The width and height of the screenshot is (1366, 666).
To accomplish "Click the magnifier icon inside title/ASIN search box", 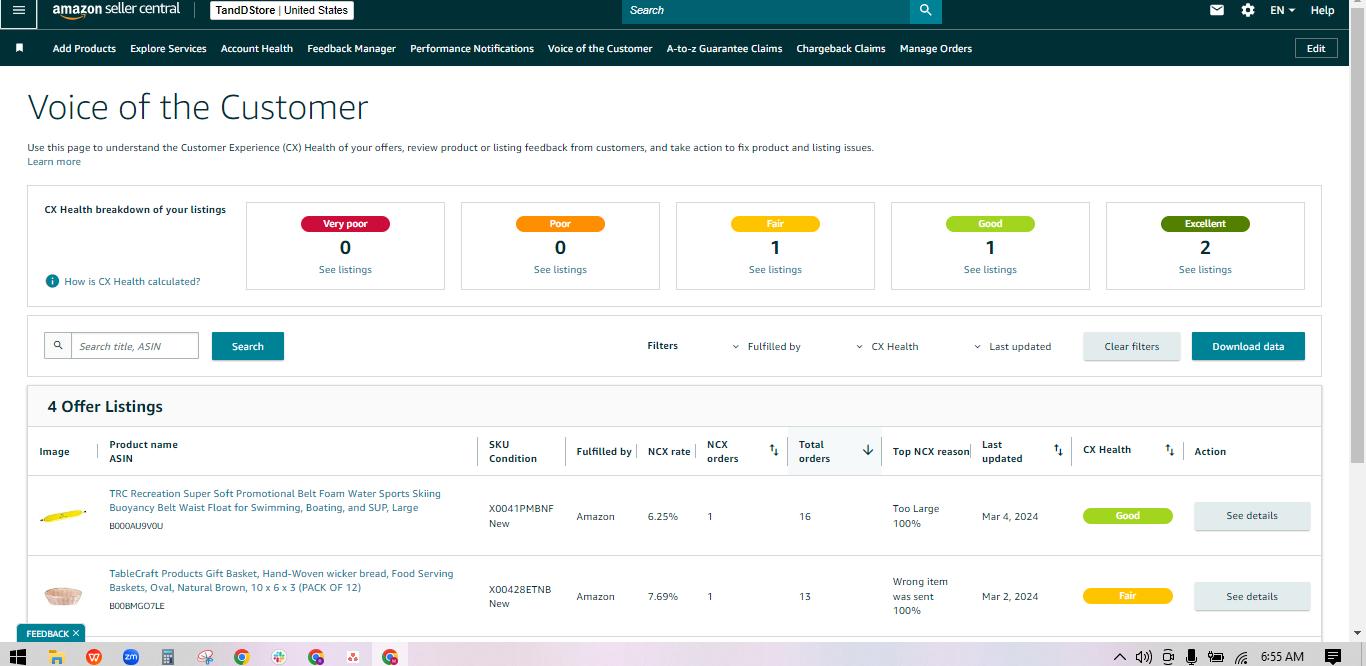I will 58,346.
